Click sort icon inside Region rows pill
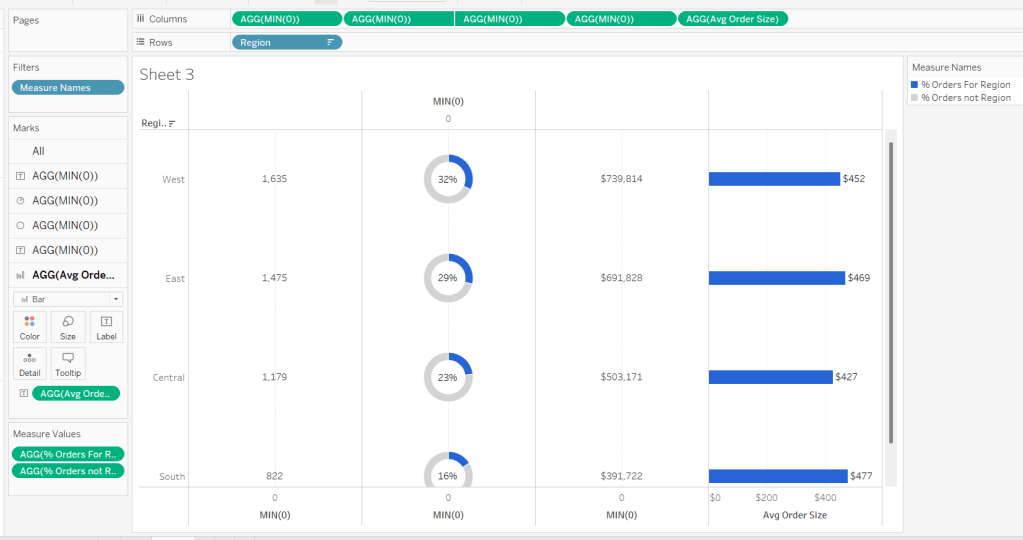 pyautogui.click(x=330, y=42)
